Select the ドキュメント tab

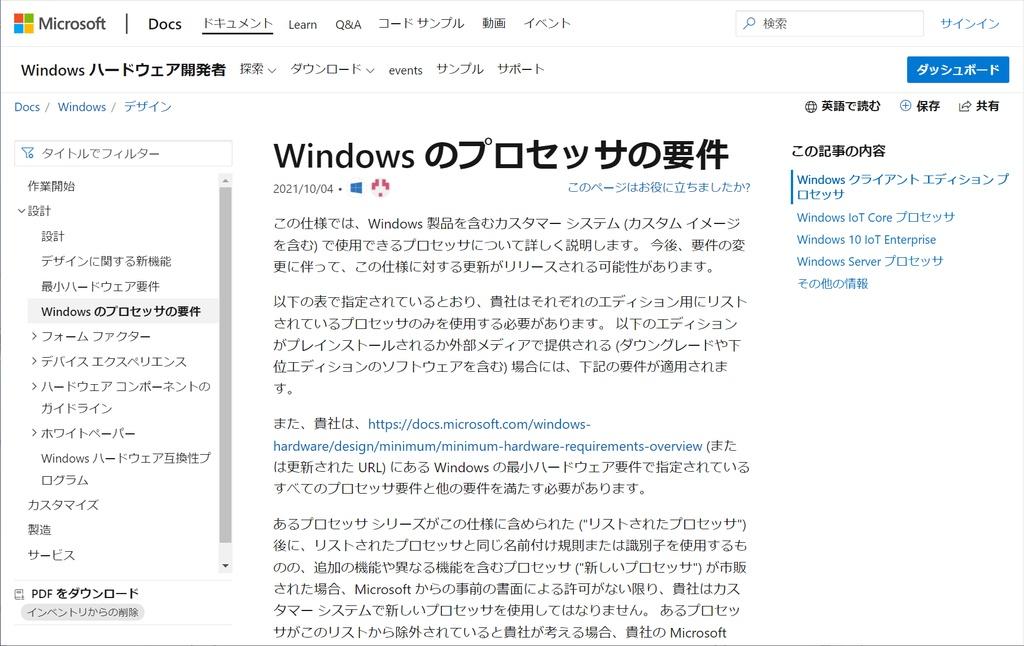pyautogui.click(x=237, y=24)
